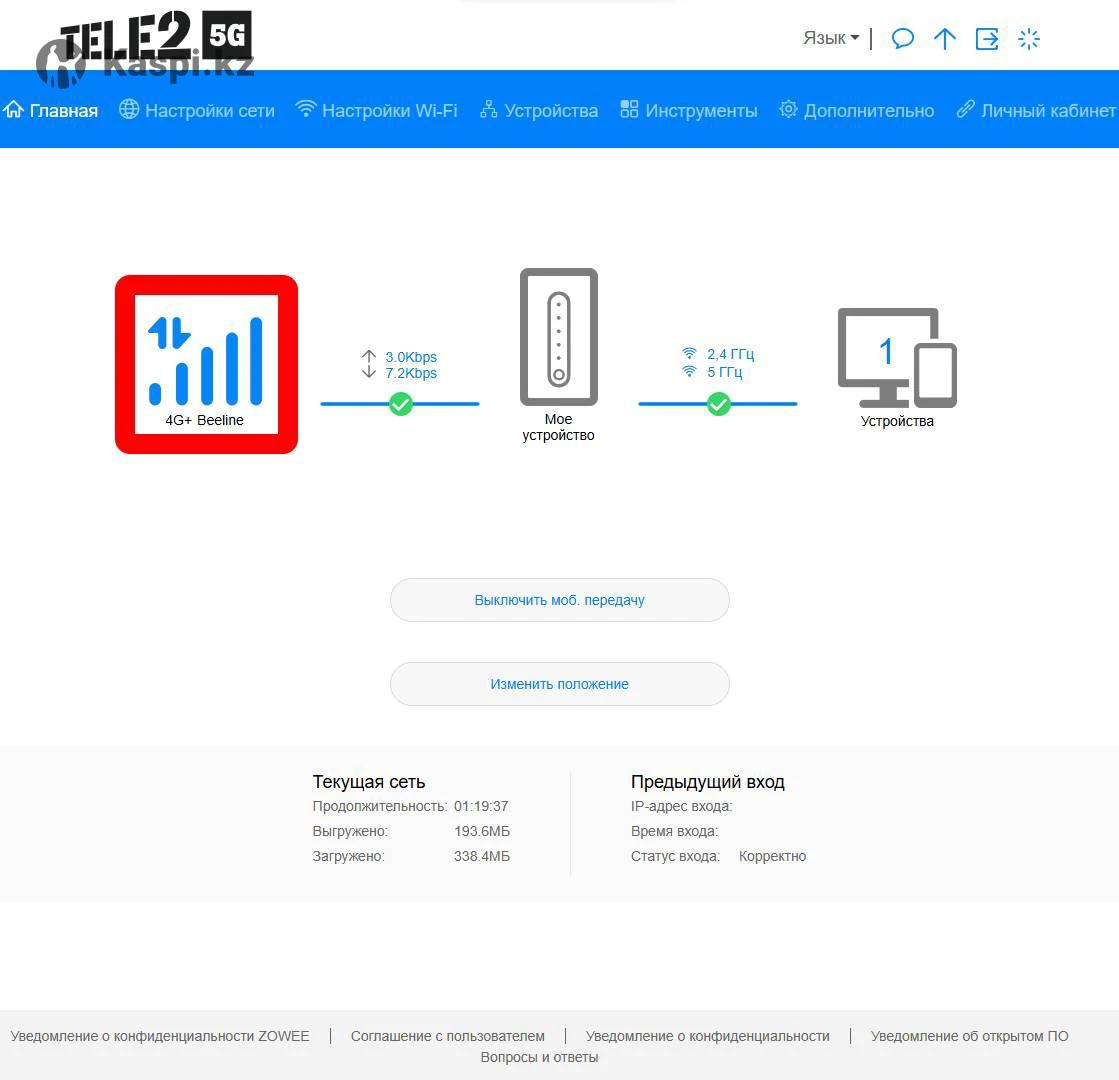
Task: Open the Настройки Wi-Fi tab
Action: 377,110
